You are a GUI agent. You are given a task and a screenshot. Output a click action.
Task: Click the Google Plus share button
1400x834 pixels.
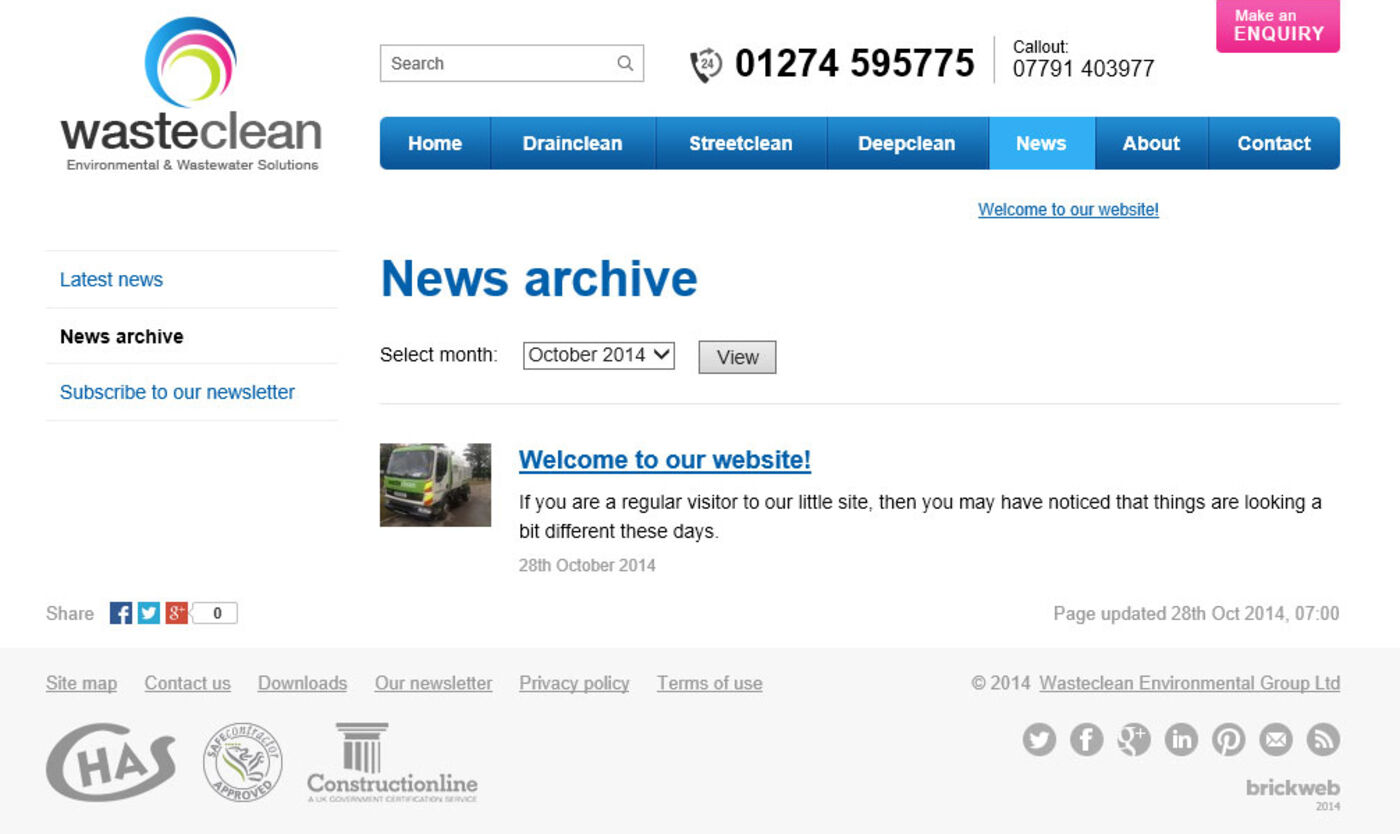coord(177,613)
